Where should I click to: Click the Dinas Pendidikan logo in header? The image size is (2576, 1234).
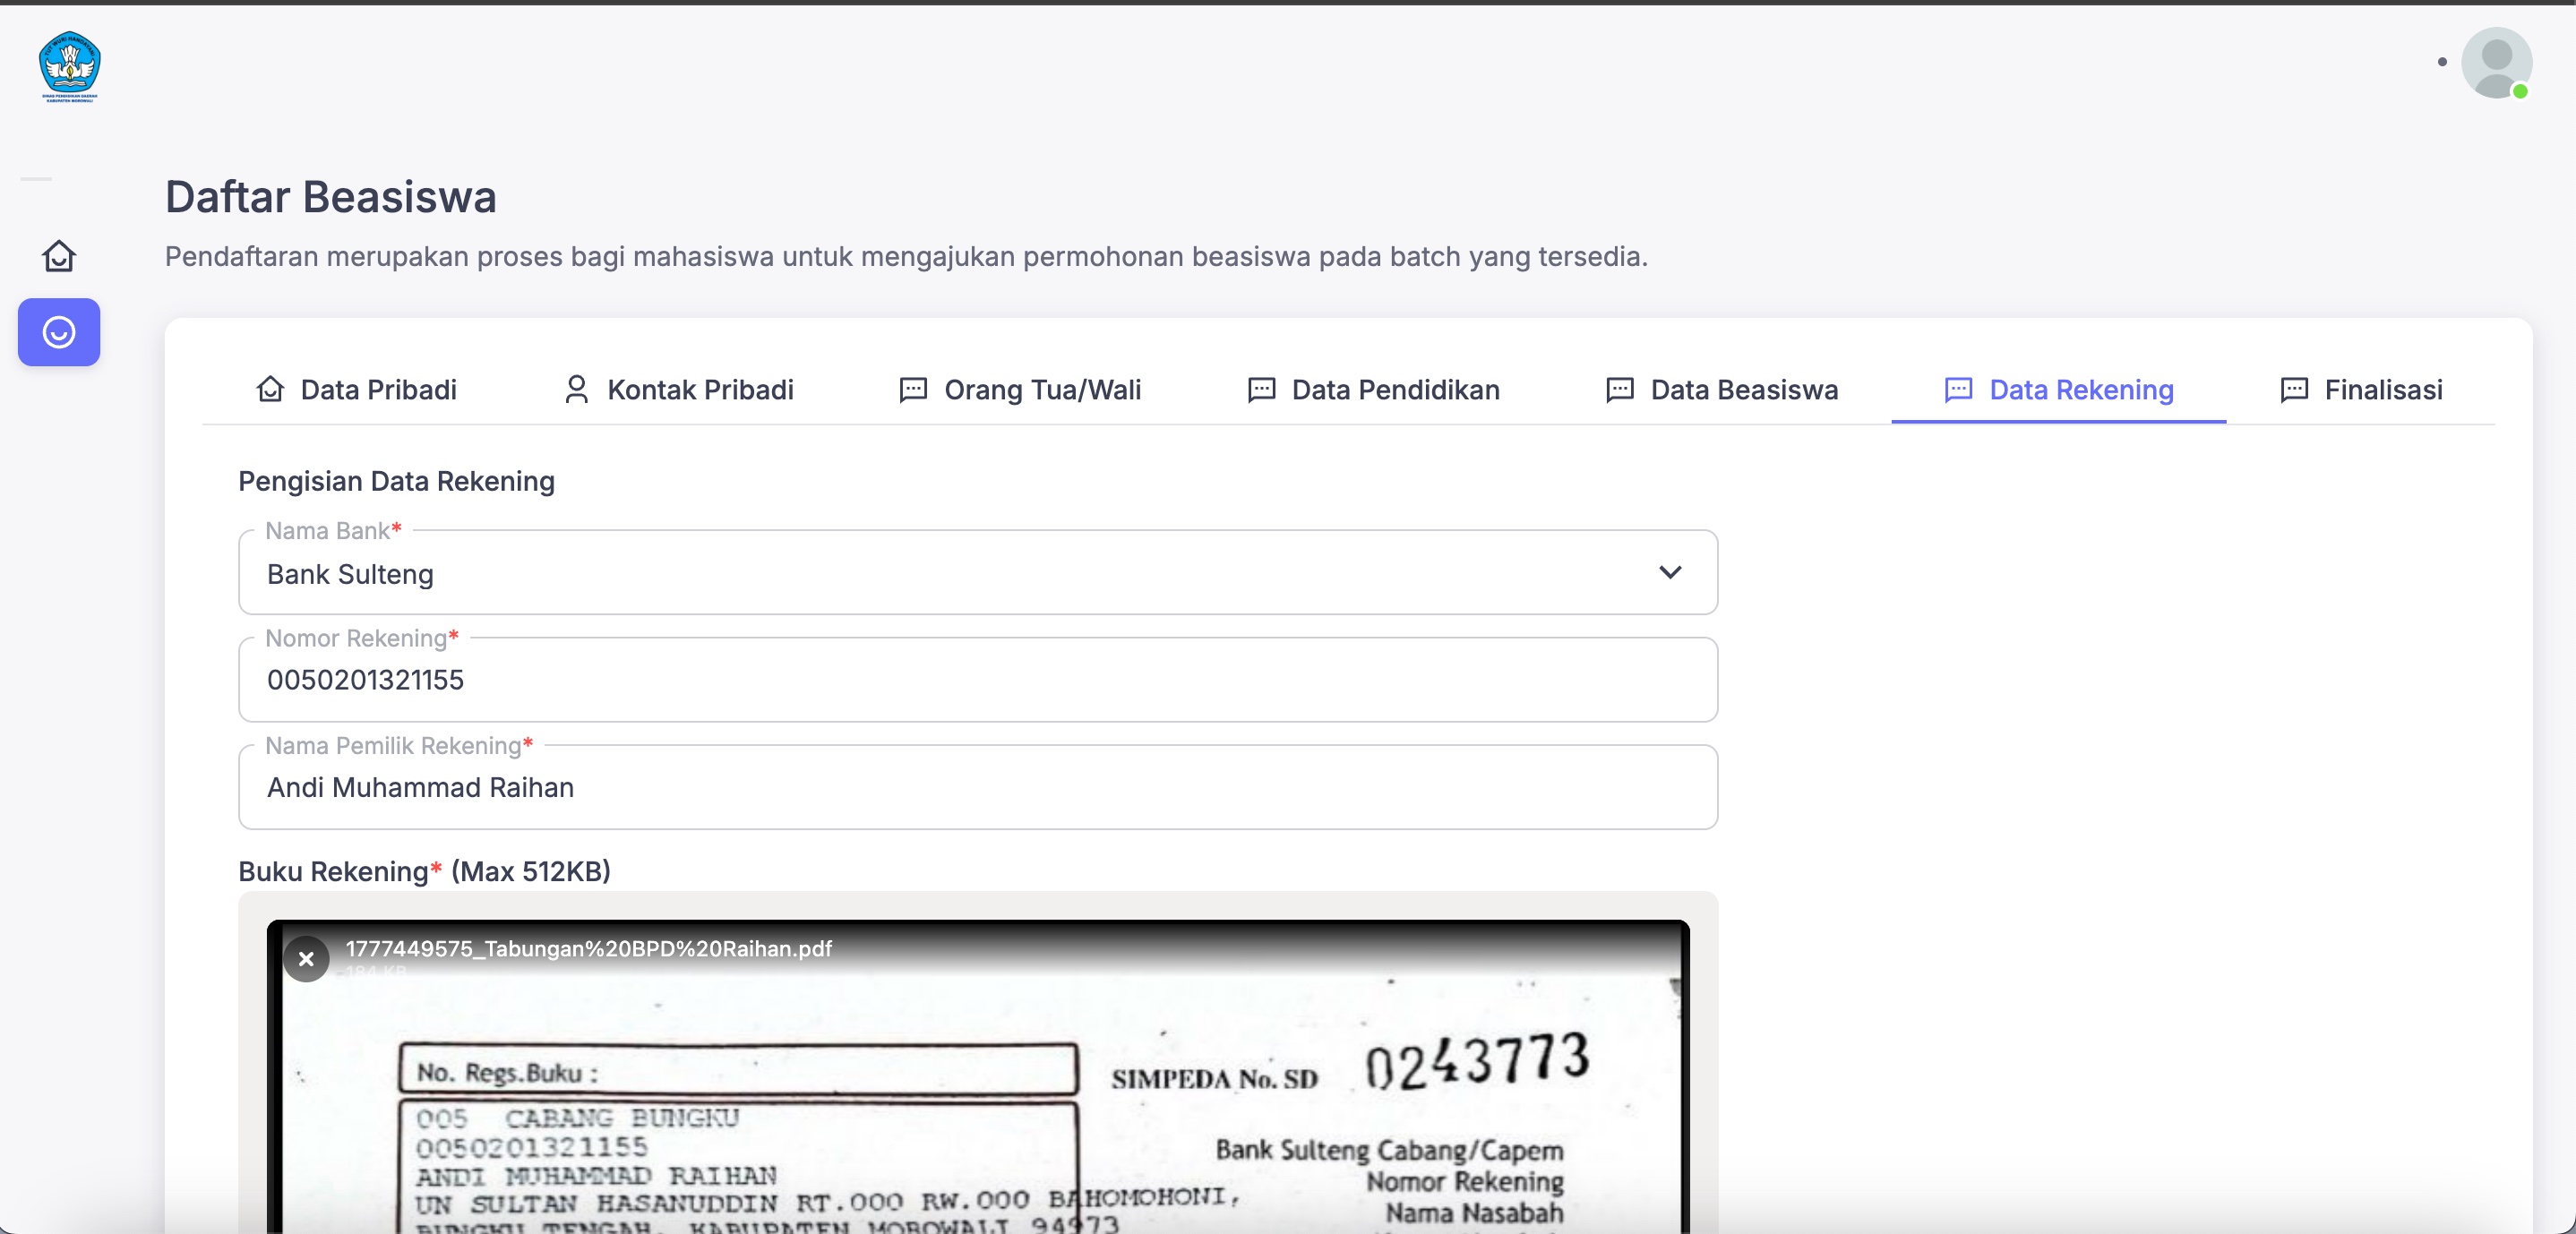69,66
